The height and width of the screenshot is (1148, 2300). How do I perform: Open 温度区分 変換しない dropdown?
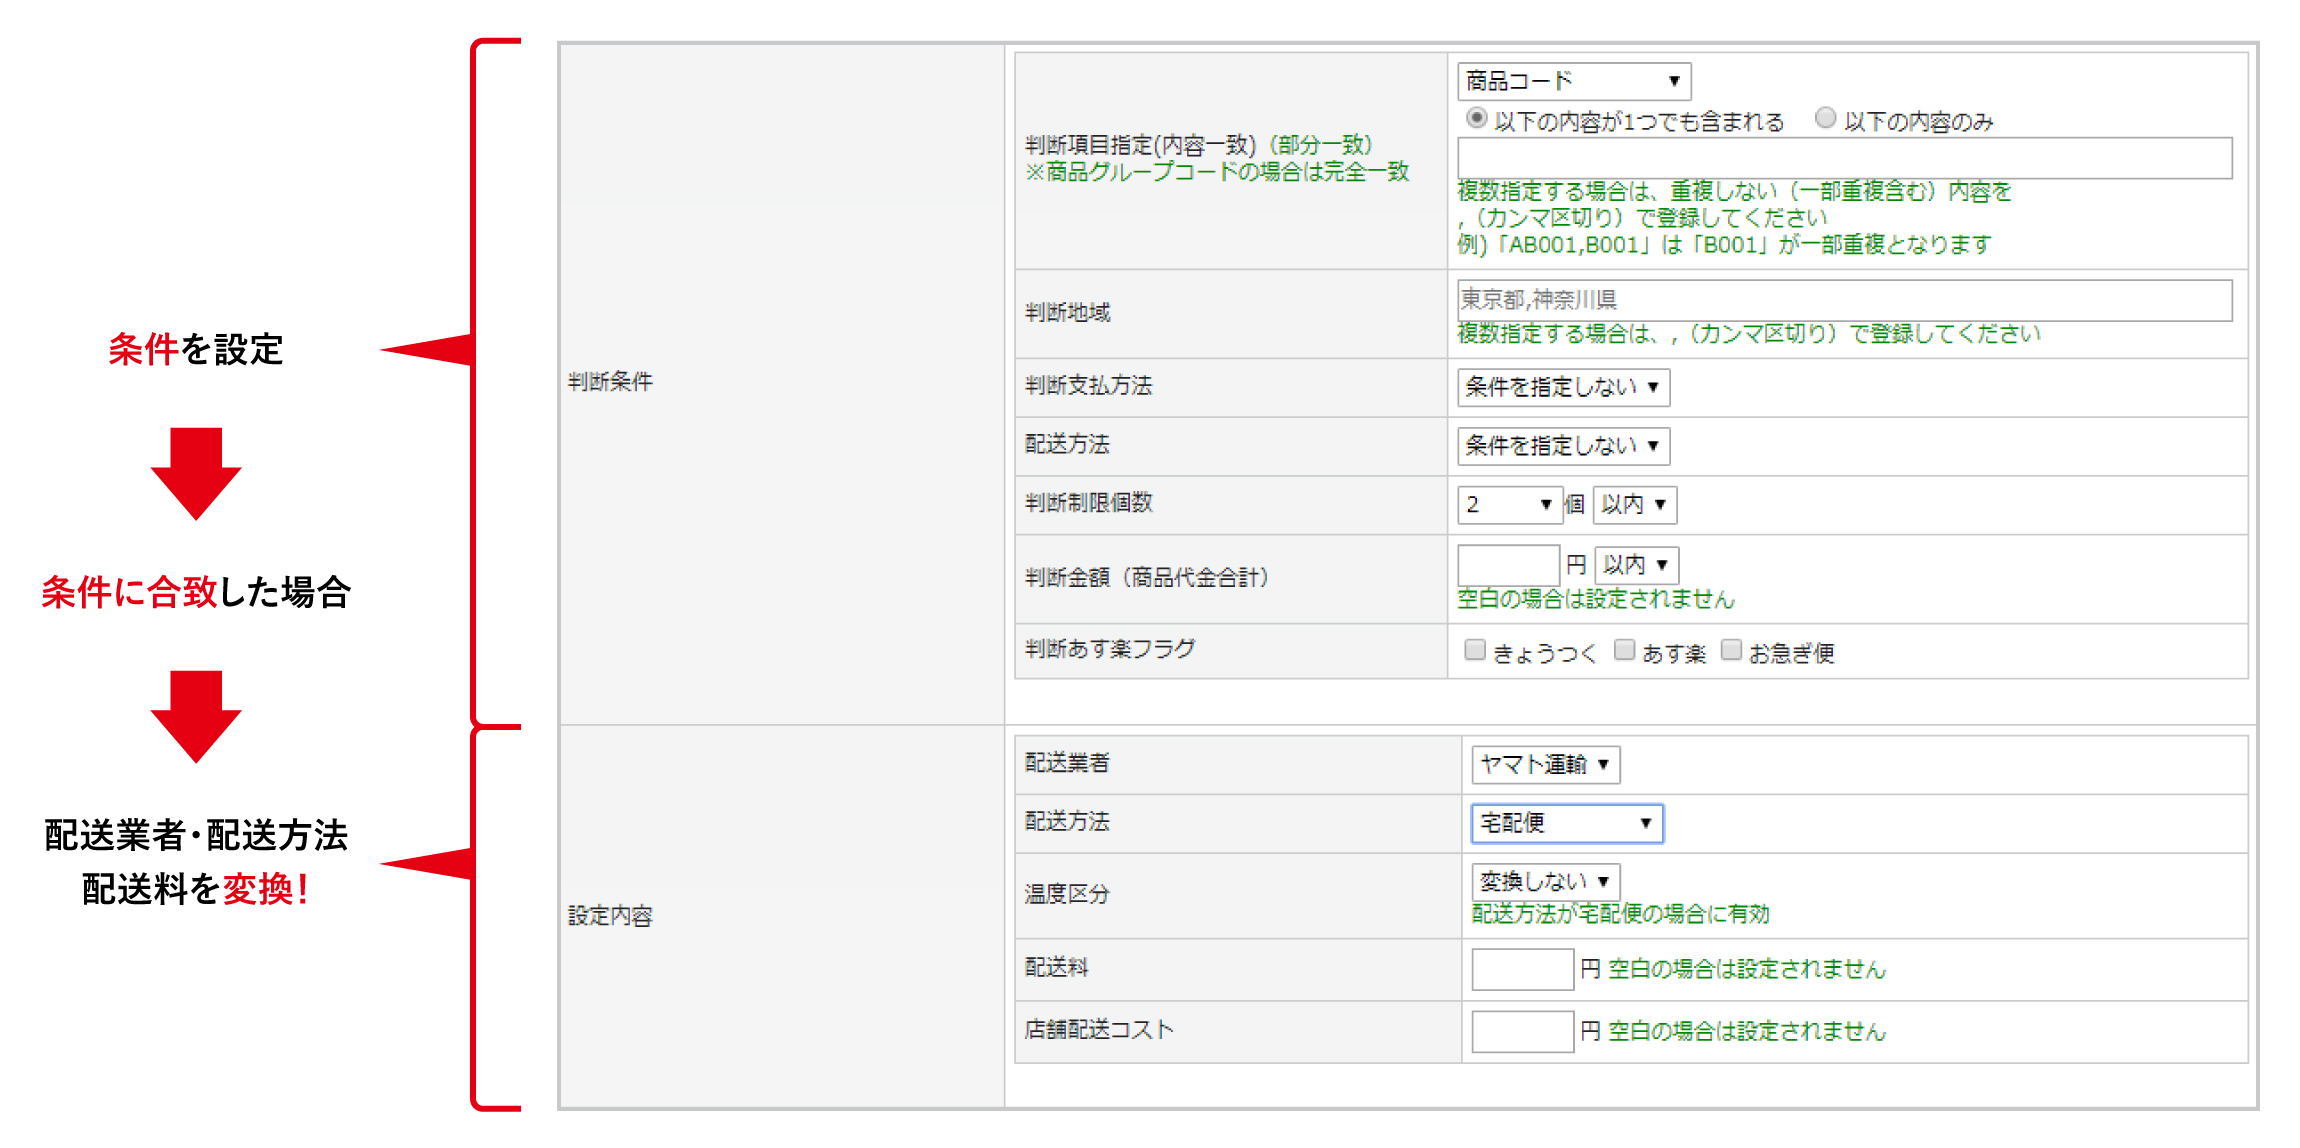pos(1544,881)
